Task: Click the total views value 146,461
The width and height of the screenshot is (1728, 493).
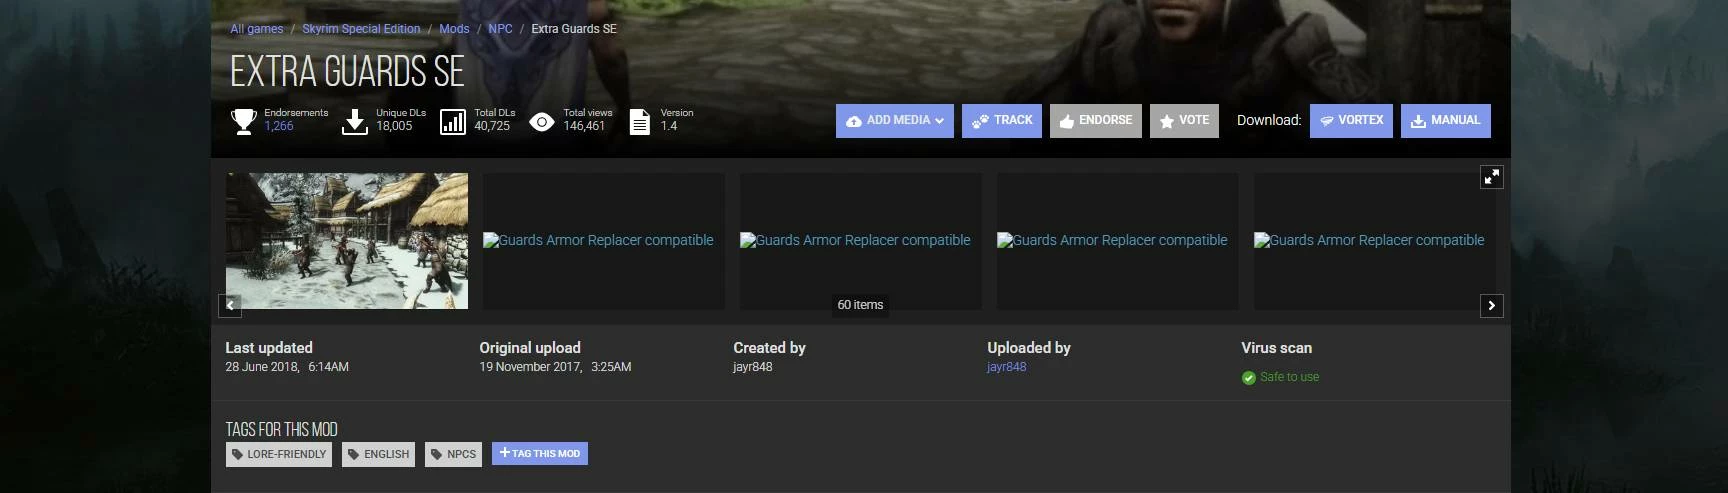Action: (x=584, y=126)
